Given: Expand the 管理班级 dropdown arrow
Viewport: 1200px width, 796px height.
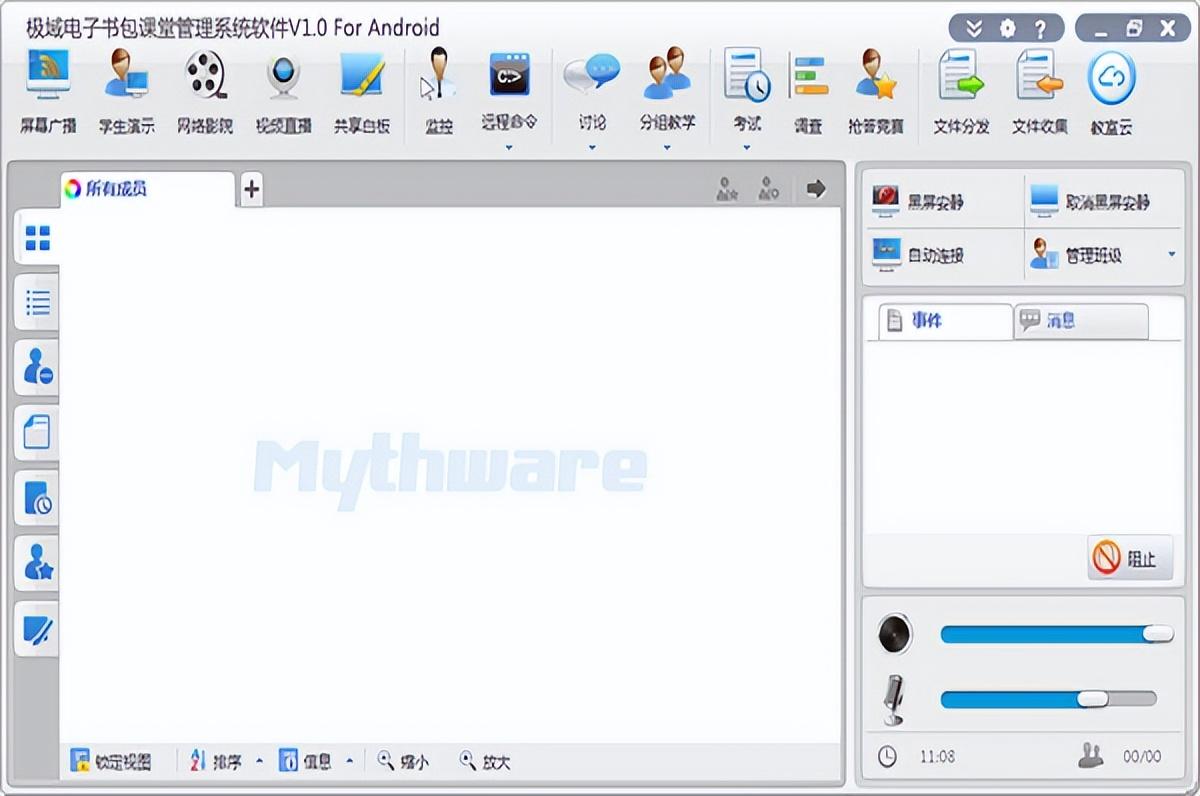Looking at the screenshot, I should click(x=1172, y=255).
